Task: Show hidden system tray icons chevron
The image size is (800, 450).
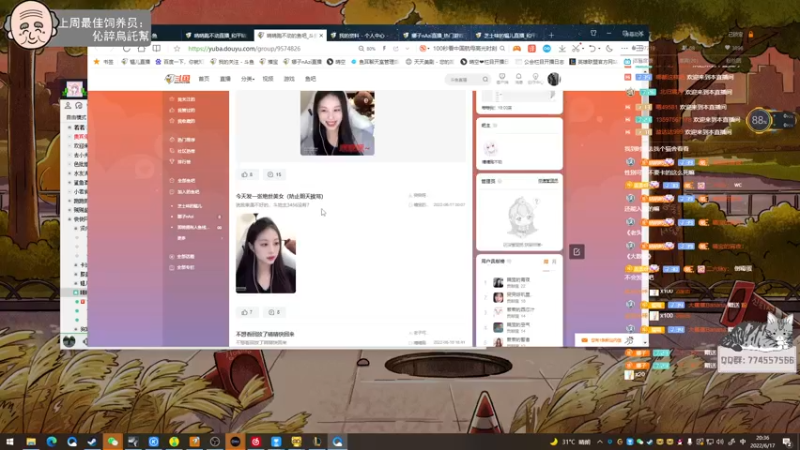Action: pos(599,442)
